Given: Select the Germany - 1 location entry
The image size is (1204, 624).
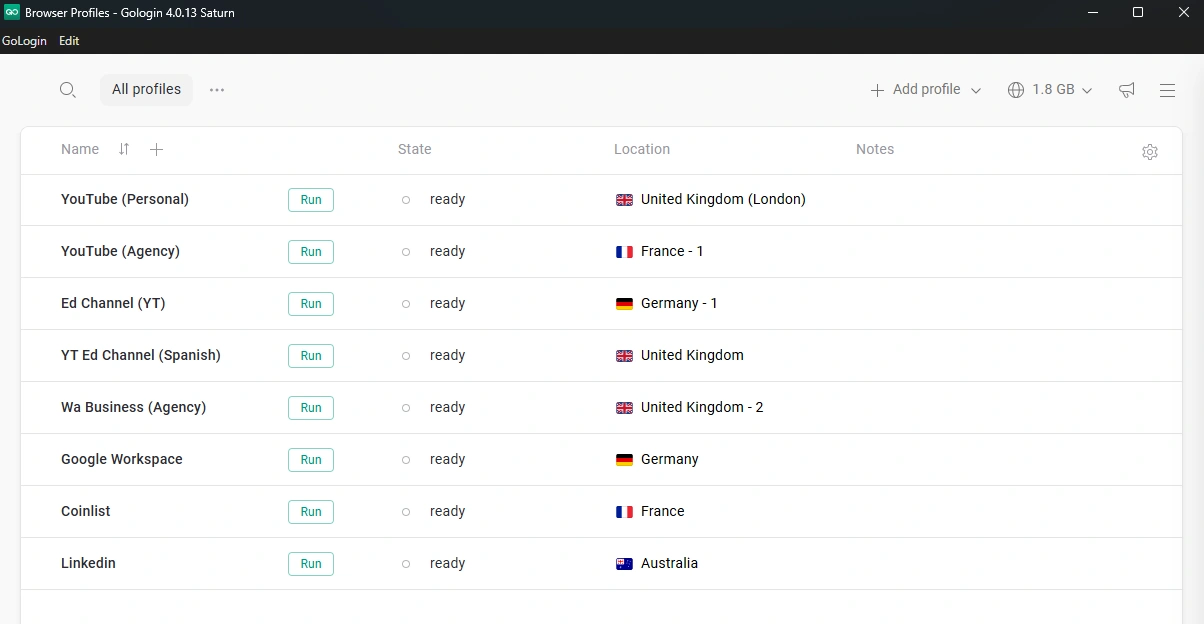Looking at the screenshot, I should tap(678, 303).
